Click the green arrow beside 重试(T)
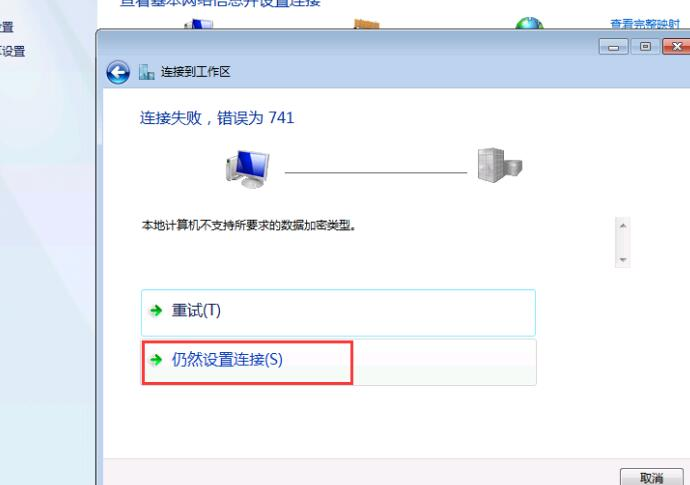Viewport: 690px width, 485px height. [x=156, y=311]
